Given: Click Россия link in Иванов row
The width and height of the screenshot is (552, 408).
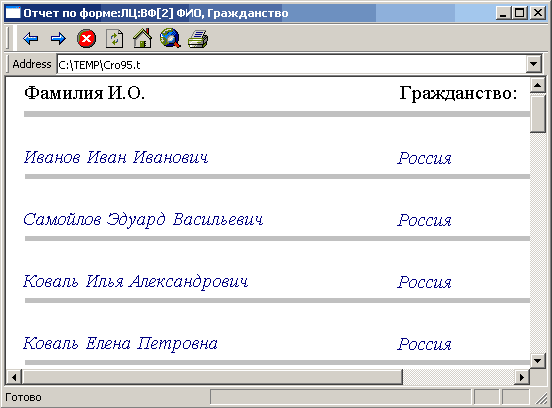Looking at the screenshot, I should tap(424, 158).
